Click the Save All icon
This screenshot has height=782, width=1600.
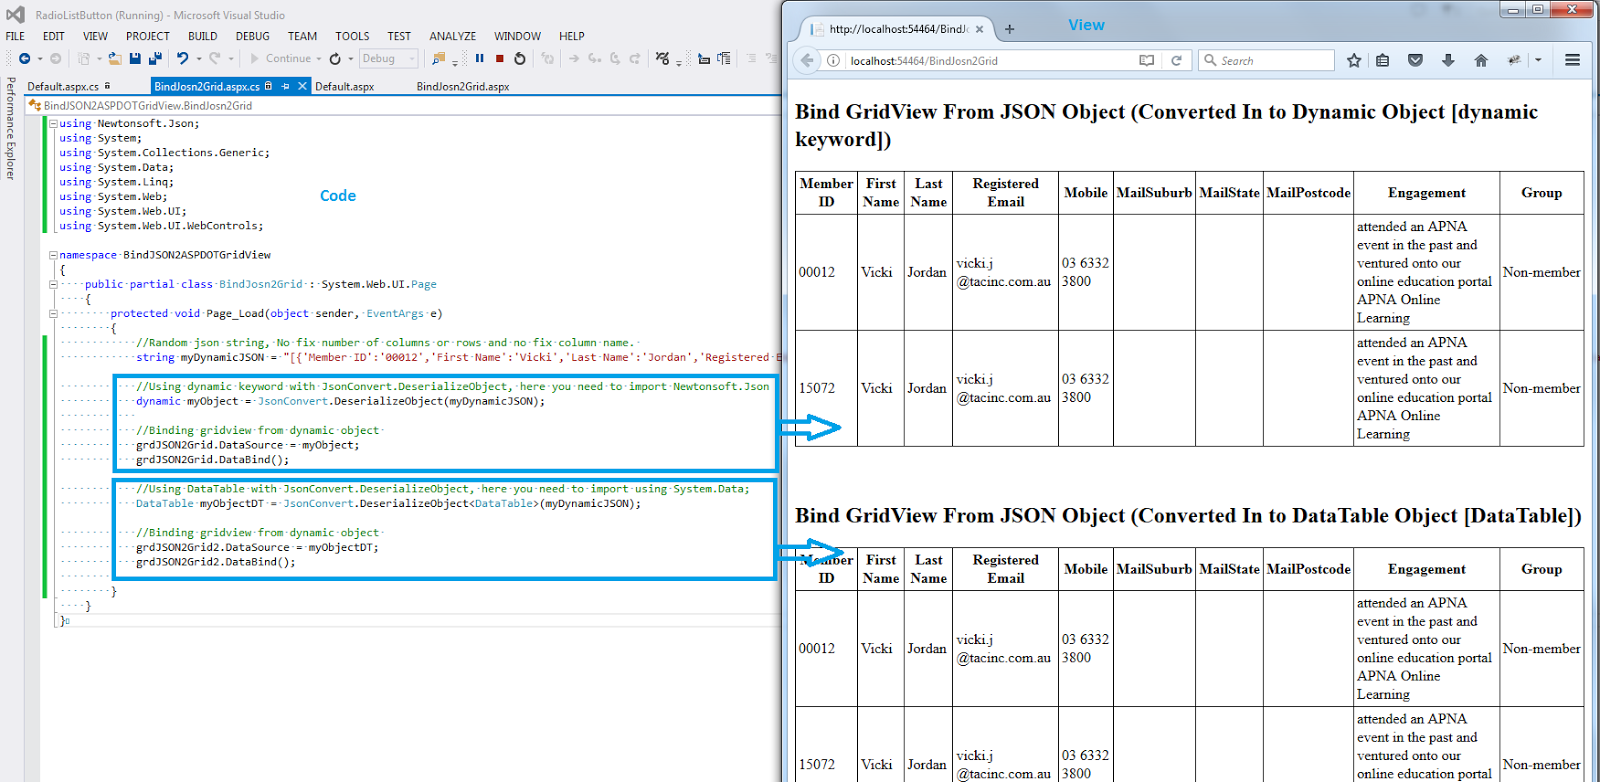coord(155,58)
